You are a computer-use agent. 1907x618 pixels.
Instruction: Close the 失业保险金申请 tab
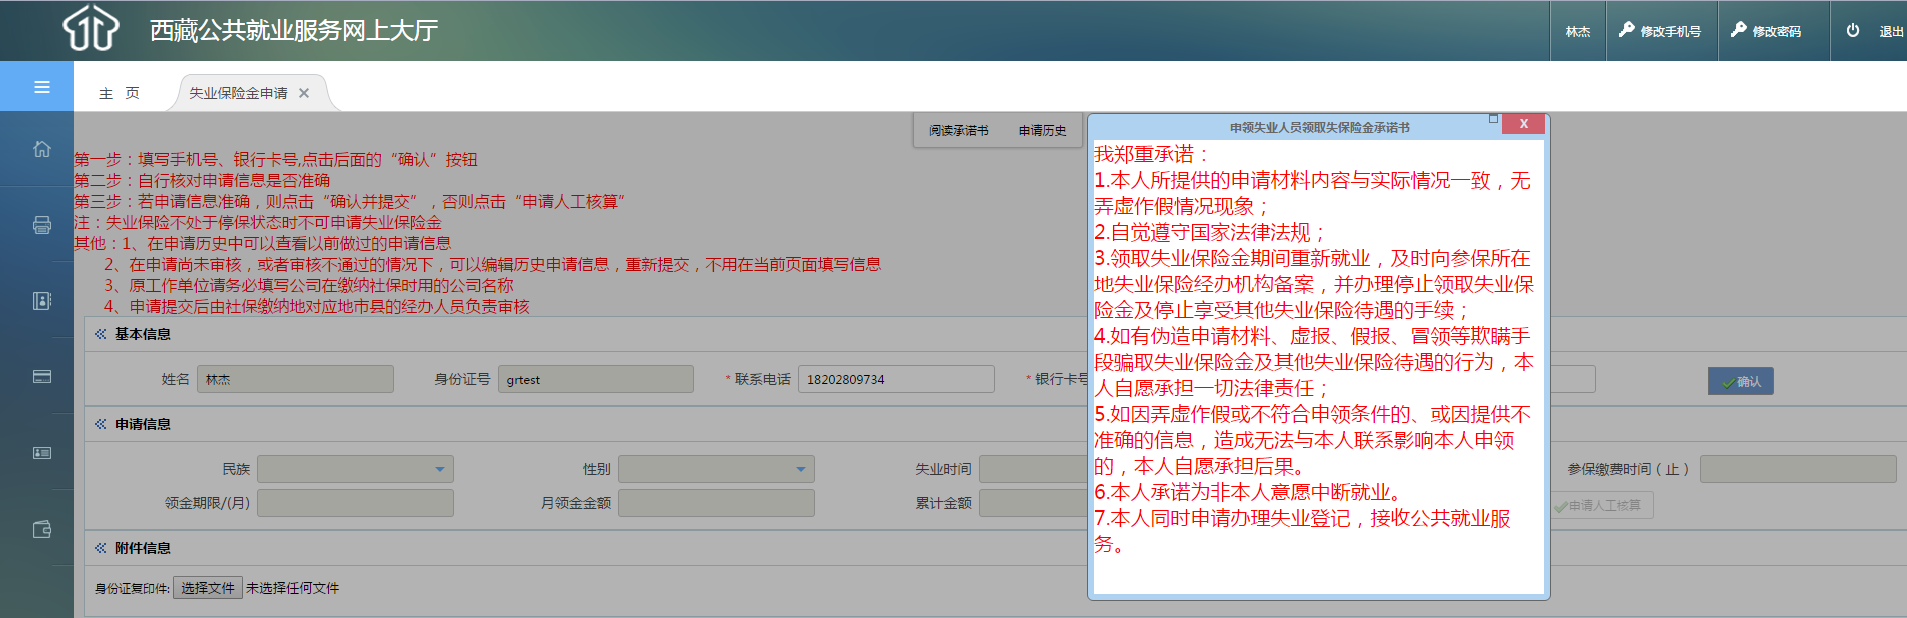point(304,93)
